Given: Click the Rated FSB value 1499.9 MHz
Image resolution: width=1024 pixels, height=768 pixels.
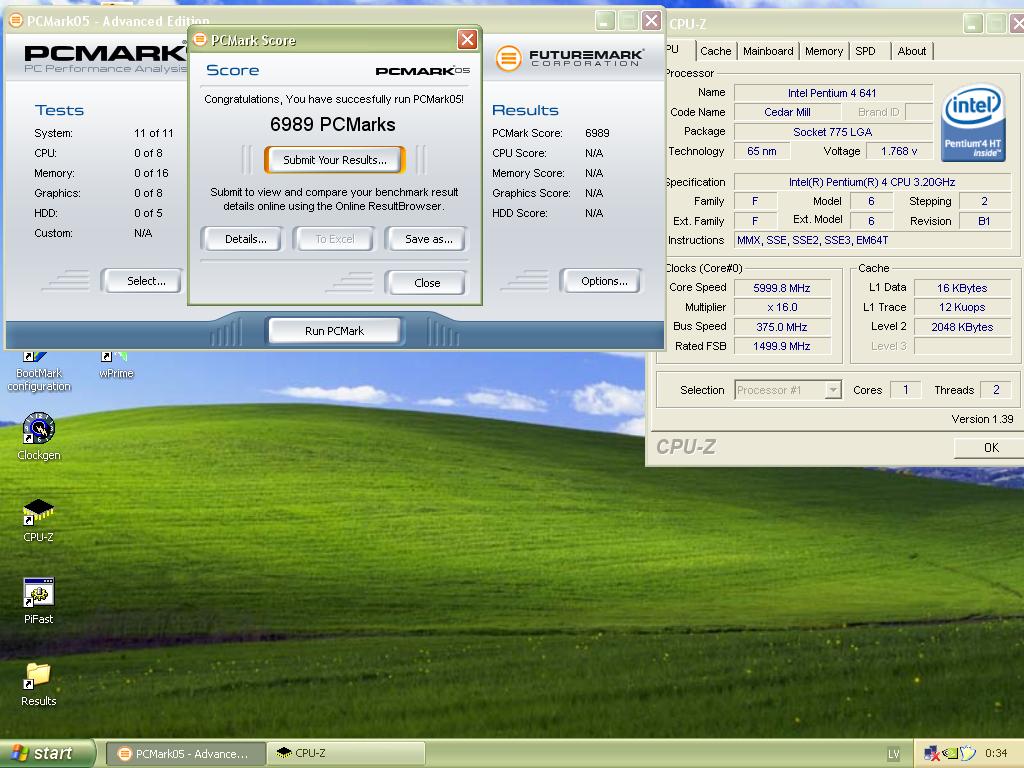Looking at the screenshot, I should (782, 346).
